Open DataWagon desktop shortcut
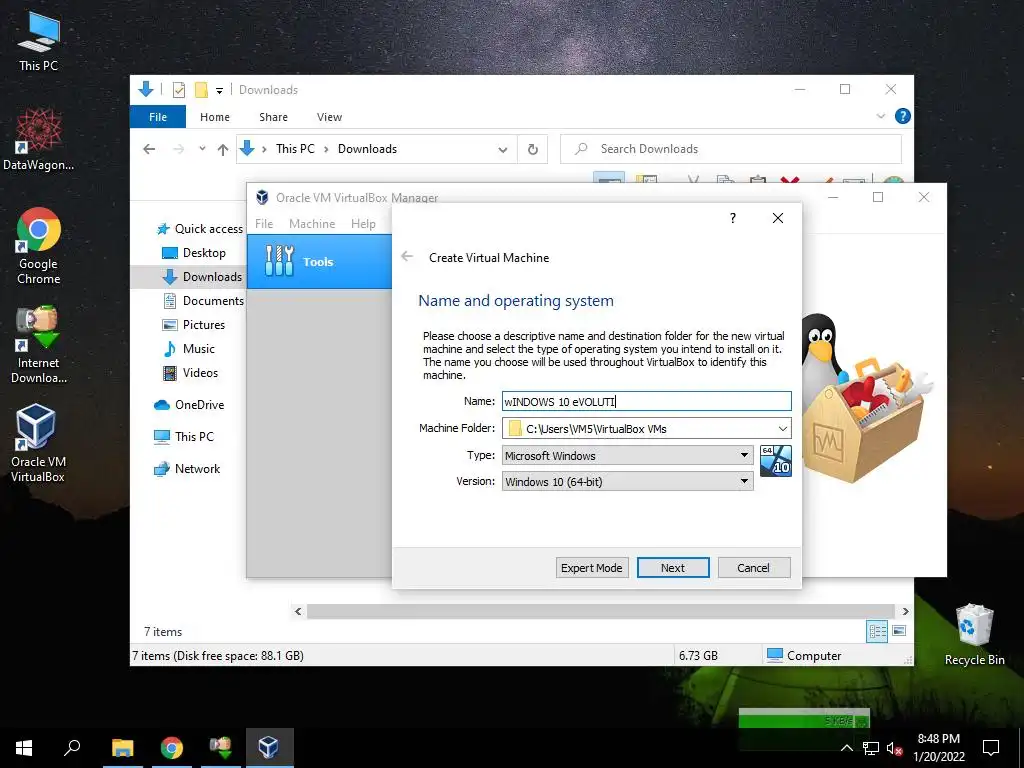The image size is (1024, 768). 38,139
